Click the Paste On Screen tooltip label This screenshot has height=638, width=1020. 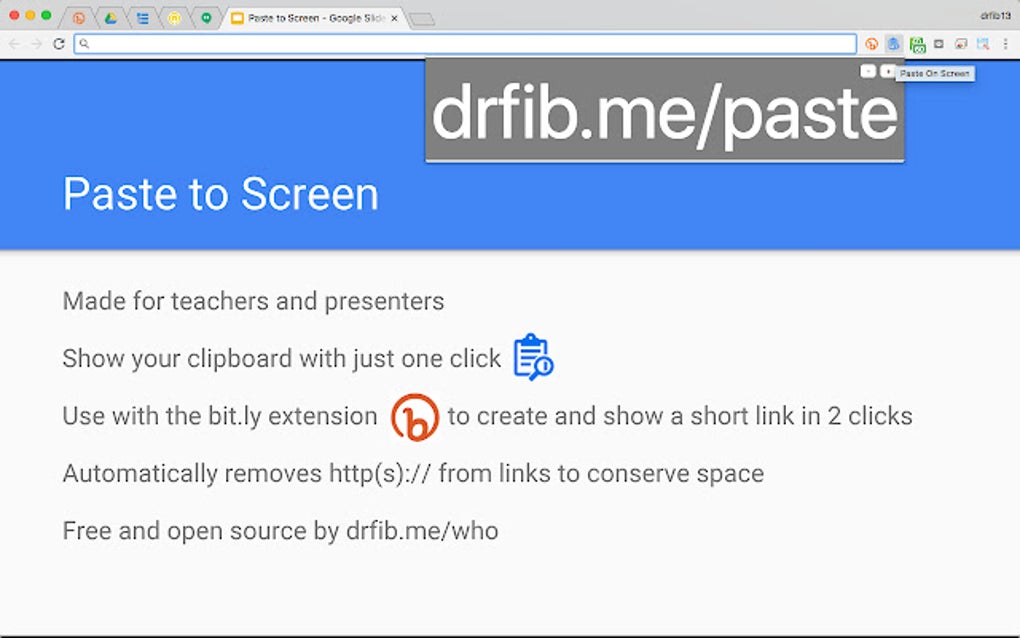[936, 73]
